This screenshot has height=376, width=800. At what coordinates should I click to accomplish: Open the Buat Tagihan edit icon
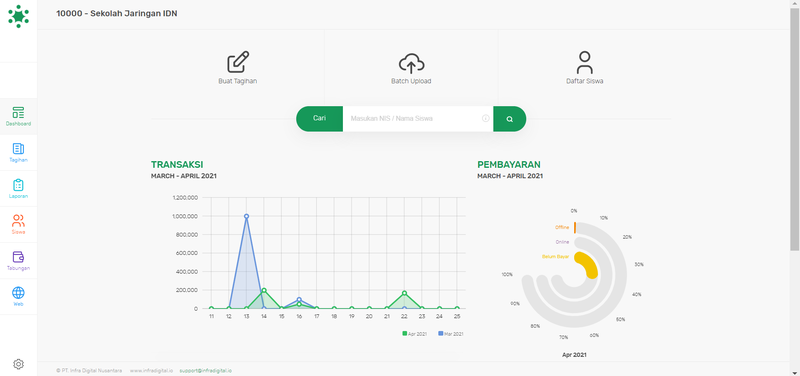tap(238, 62)
